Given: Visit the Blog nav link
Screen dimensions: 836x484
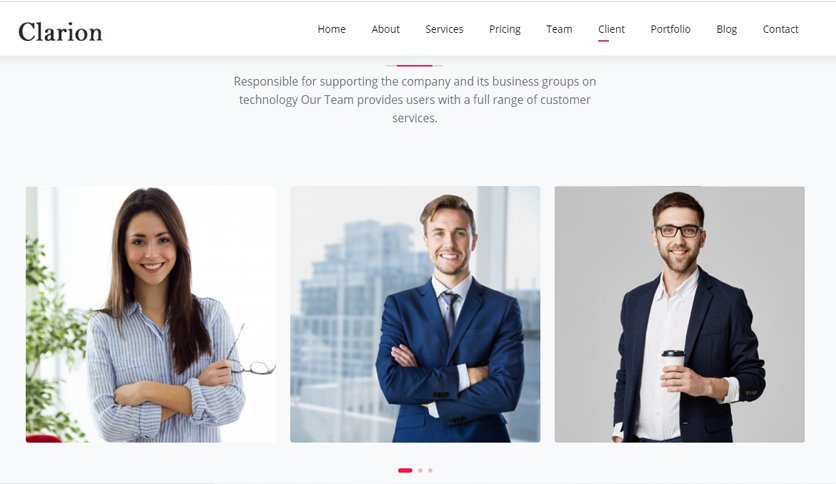Looking at the screenshot, I should click(727, 29).
